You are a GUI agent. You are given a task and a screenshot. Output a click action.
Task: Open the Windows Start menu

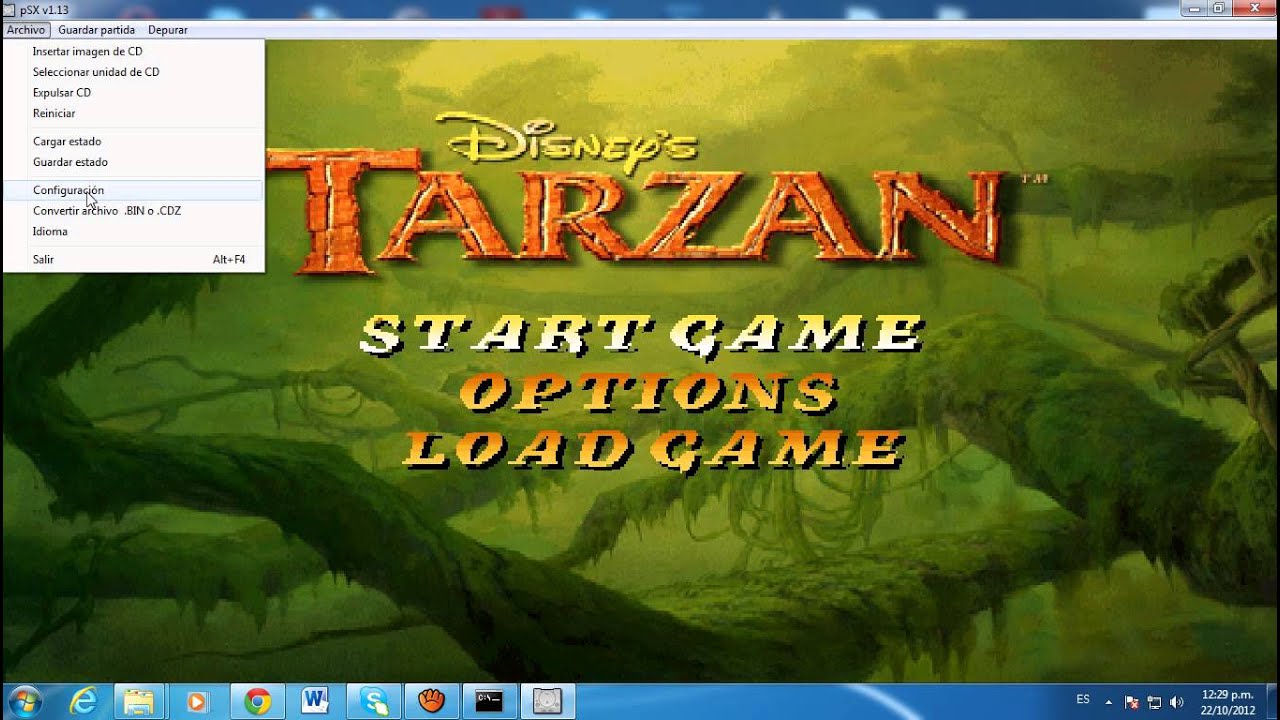(23, 701)
